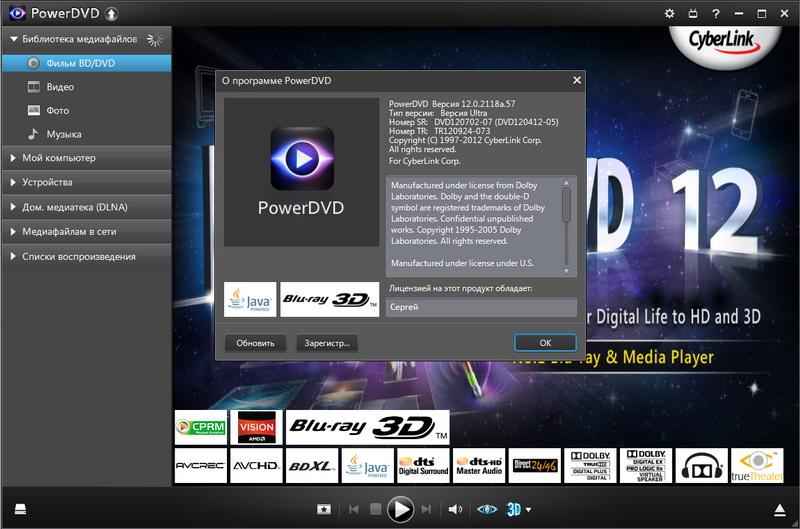Mute audio with the speaker icon
The image size is (800, 529).
coord(455,509)
